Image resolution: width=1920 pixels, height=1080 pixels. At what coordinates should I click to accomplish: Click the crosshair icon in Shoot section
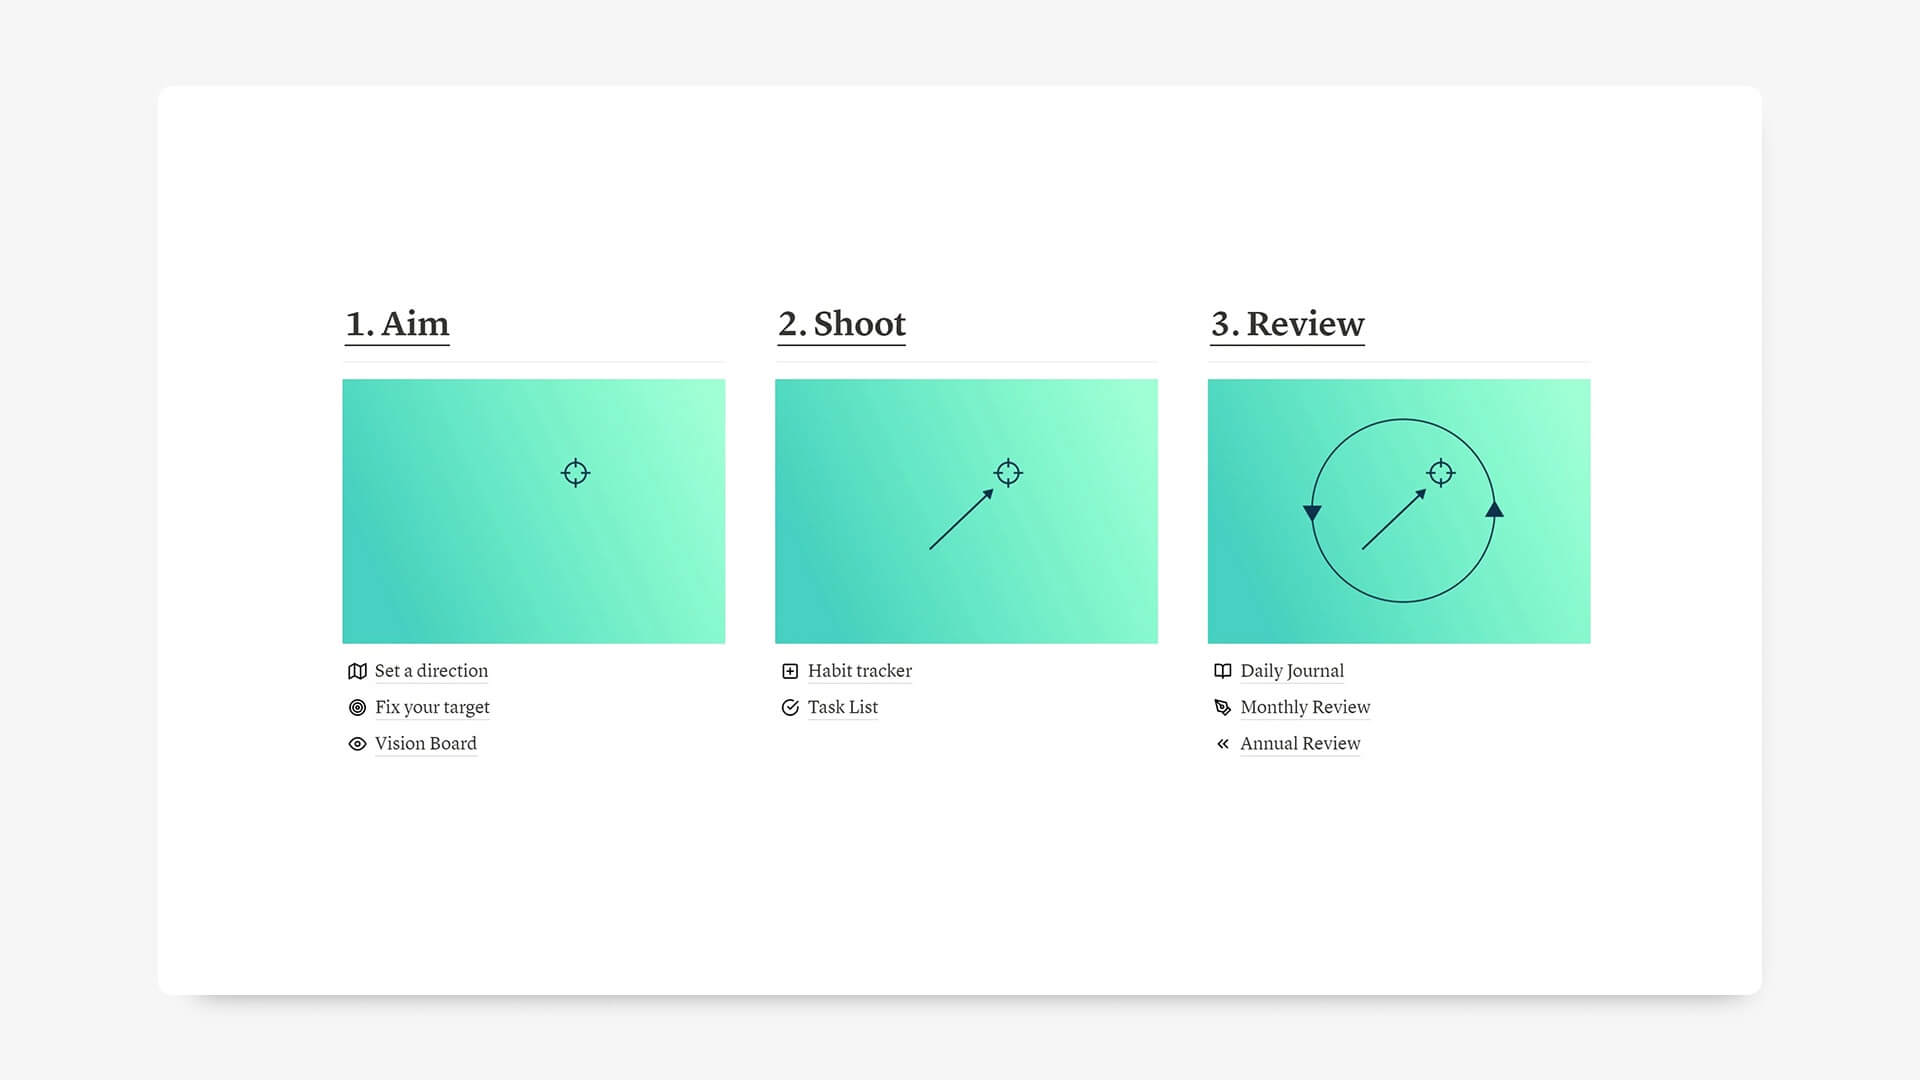[x=1005, y=472]
